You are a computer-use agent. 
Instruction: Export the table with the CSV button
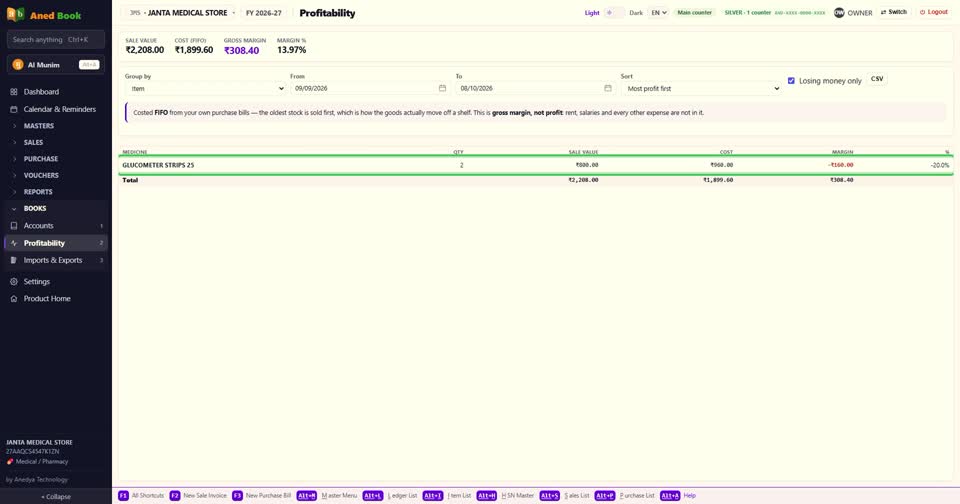click(877, 79)
